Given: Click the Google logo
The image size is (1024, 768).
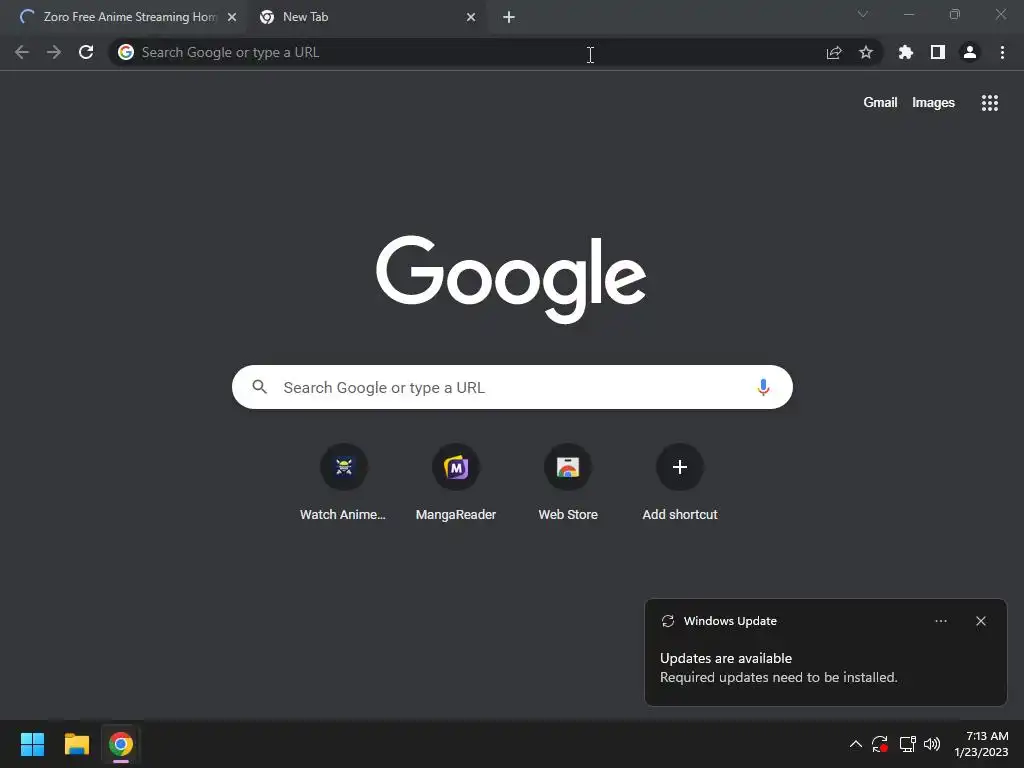Looking at the screenshot, I should click(x=511, y=279).
